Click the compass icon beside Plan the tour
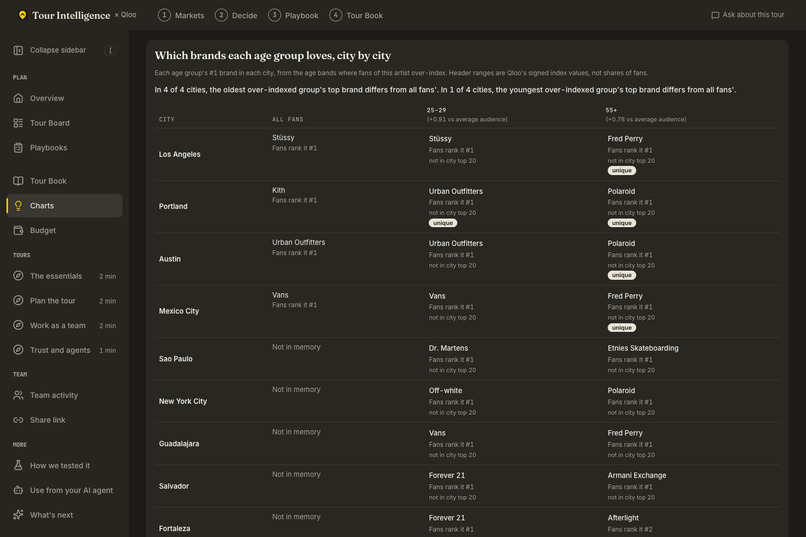This screenshot has height=537, width=806. coord(18,301)
